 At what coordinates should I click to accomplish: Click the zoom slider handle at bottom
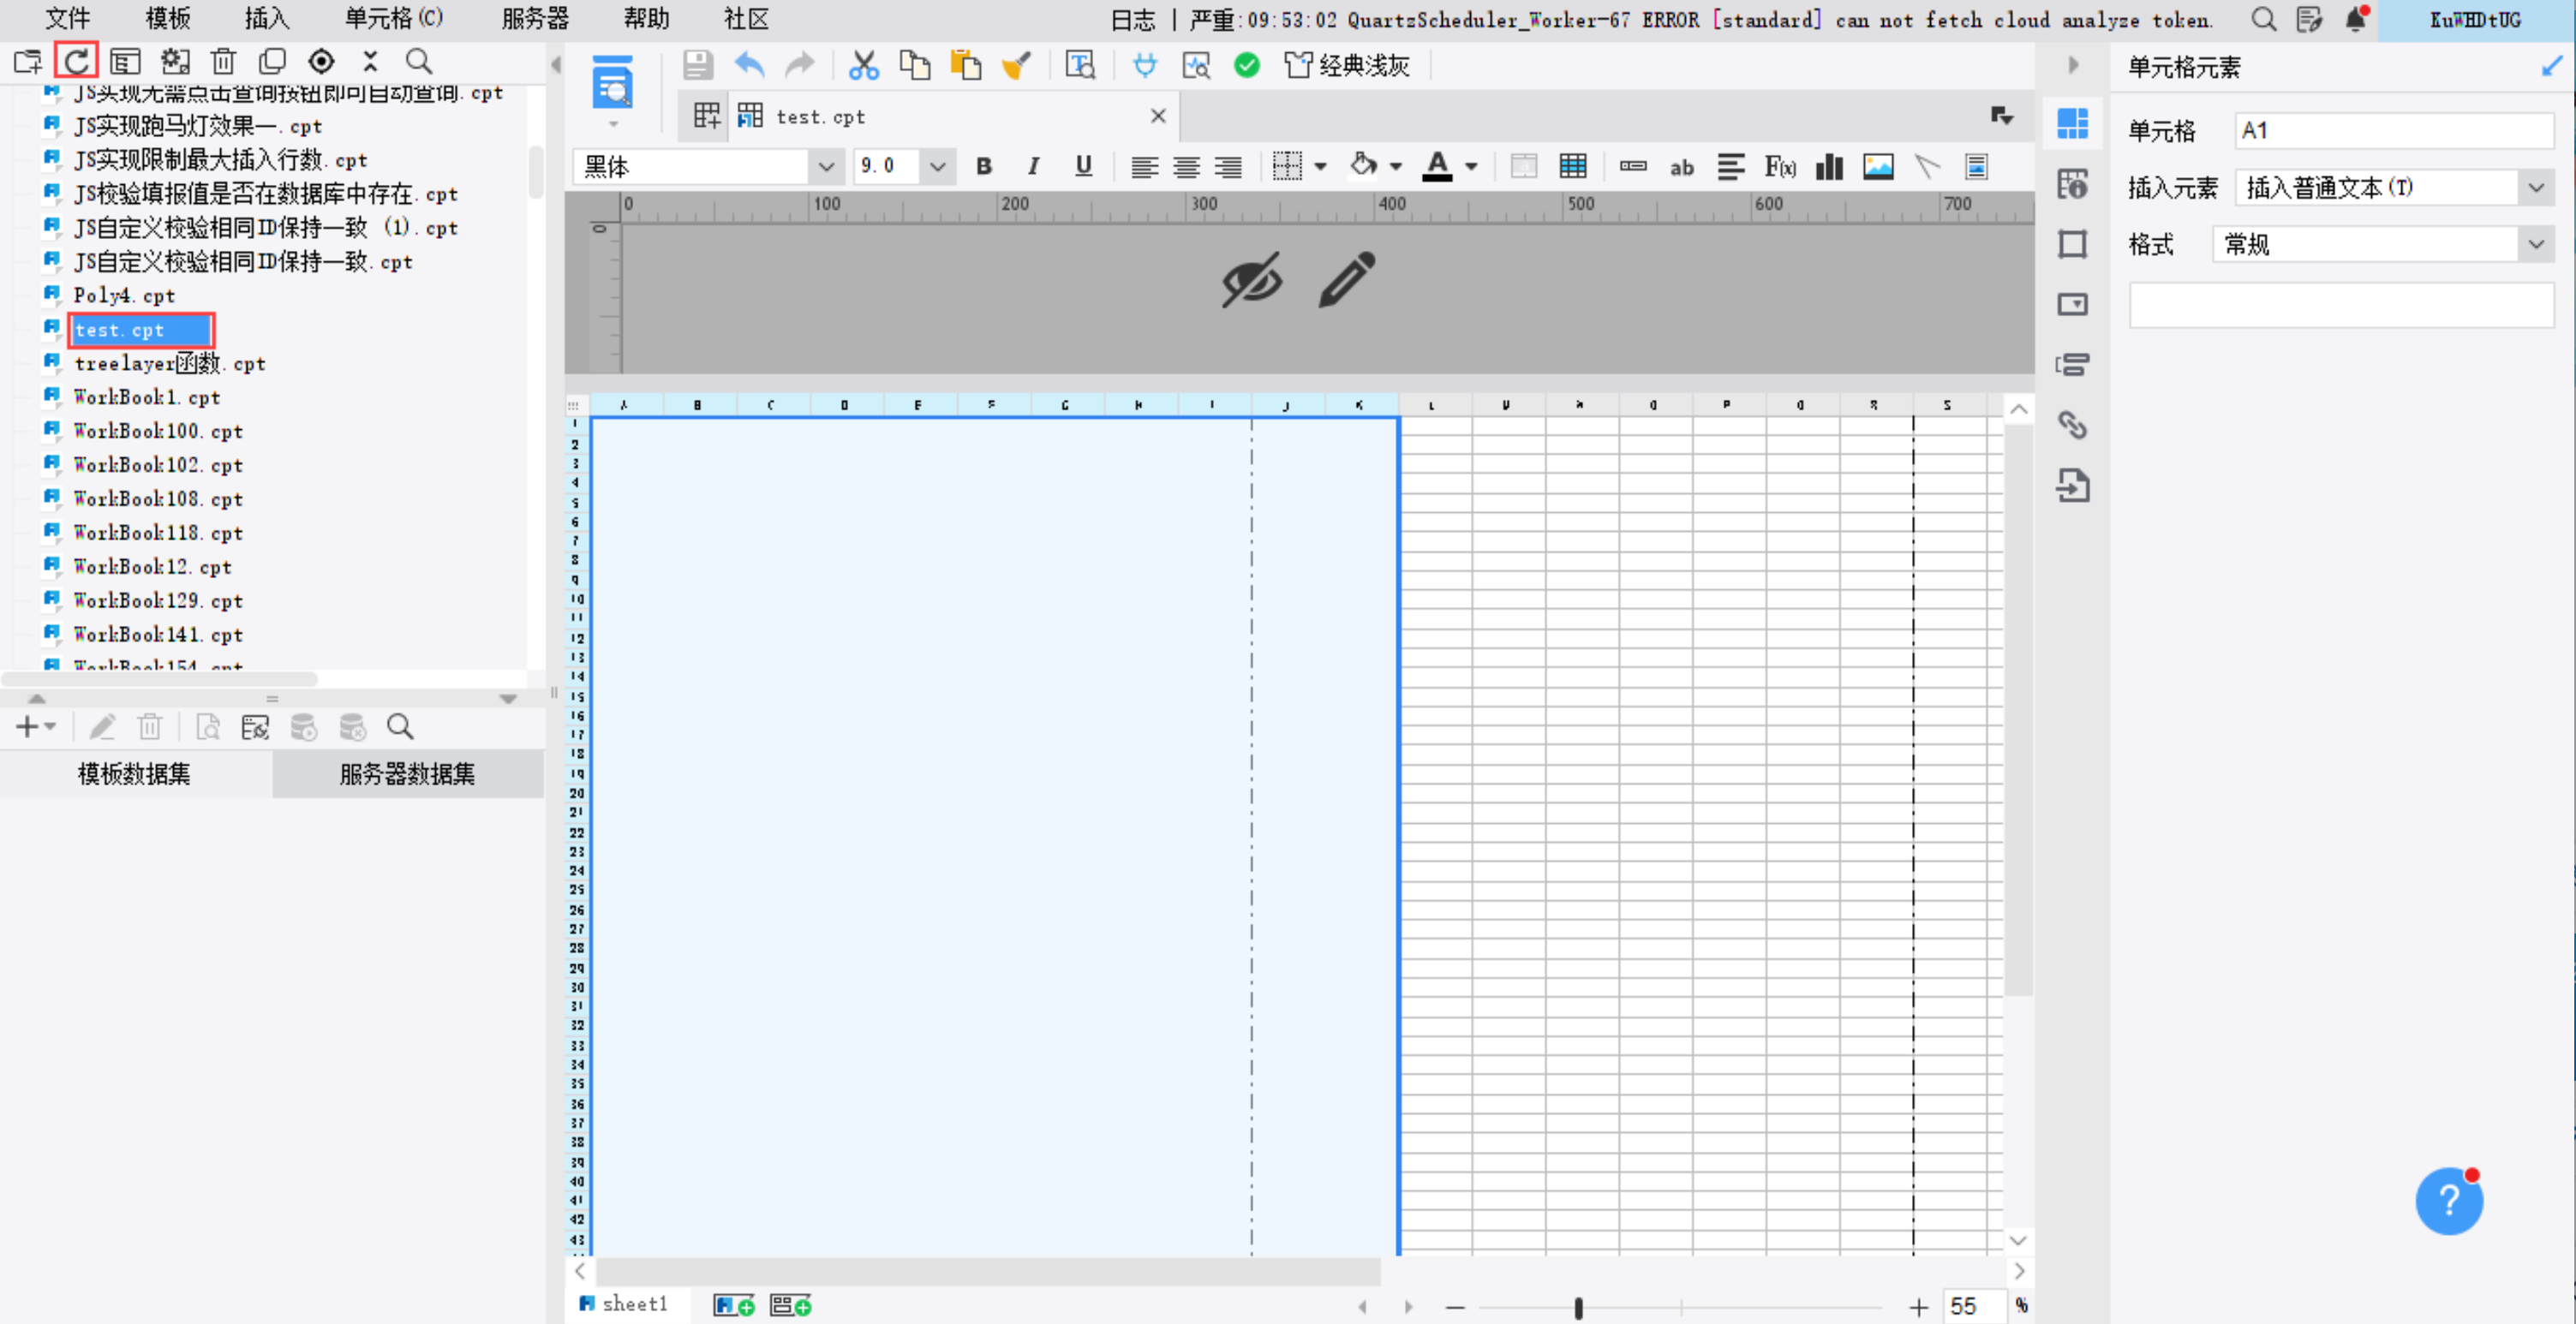(x=1578, y=1307)
